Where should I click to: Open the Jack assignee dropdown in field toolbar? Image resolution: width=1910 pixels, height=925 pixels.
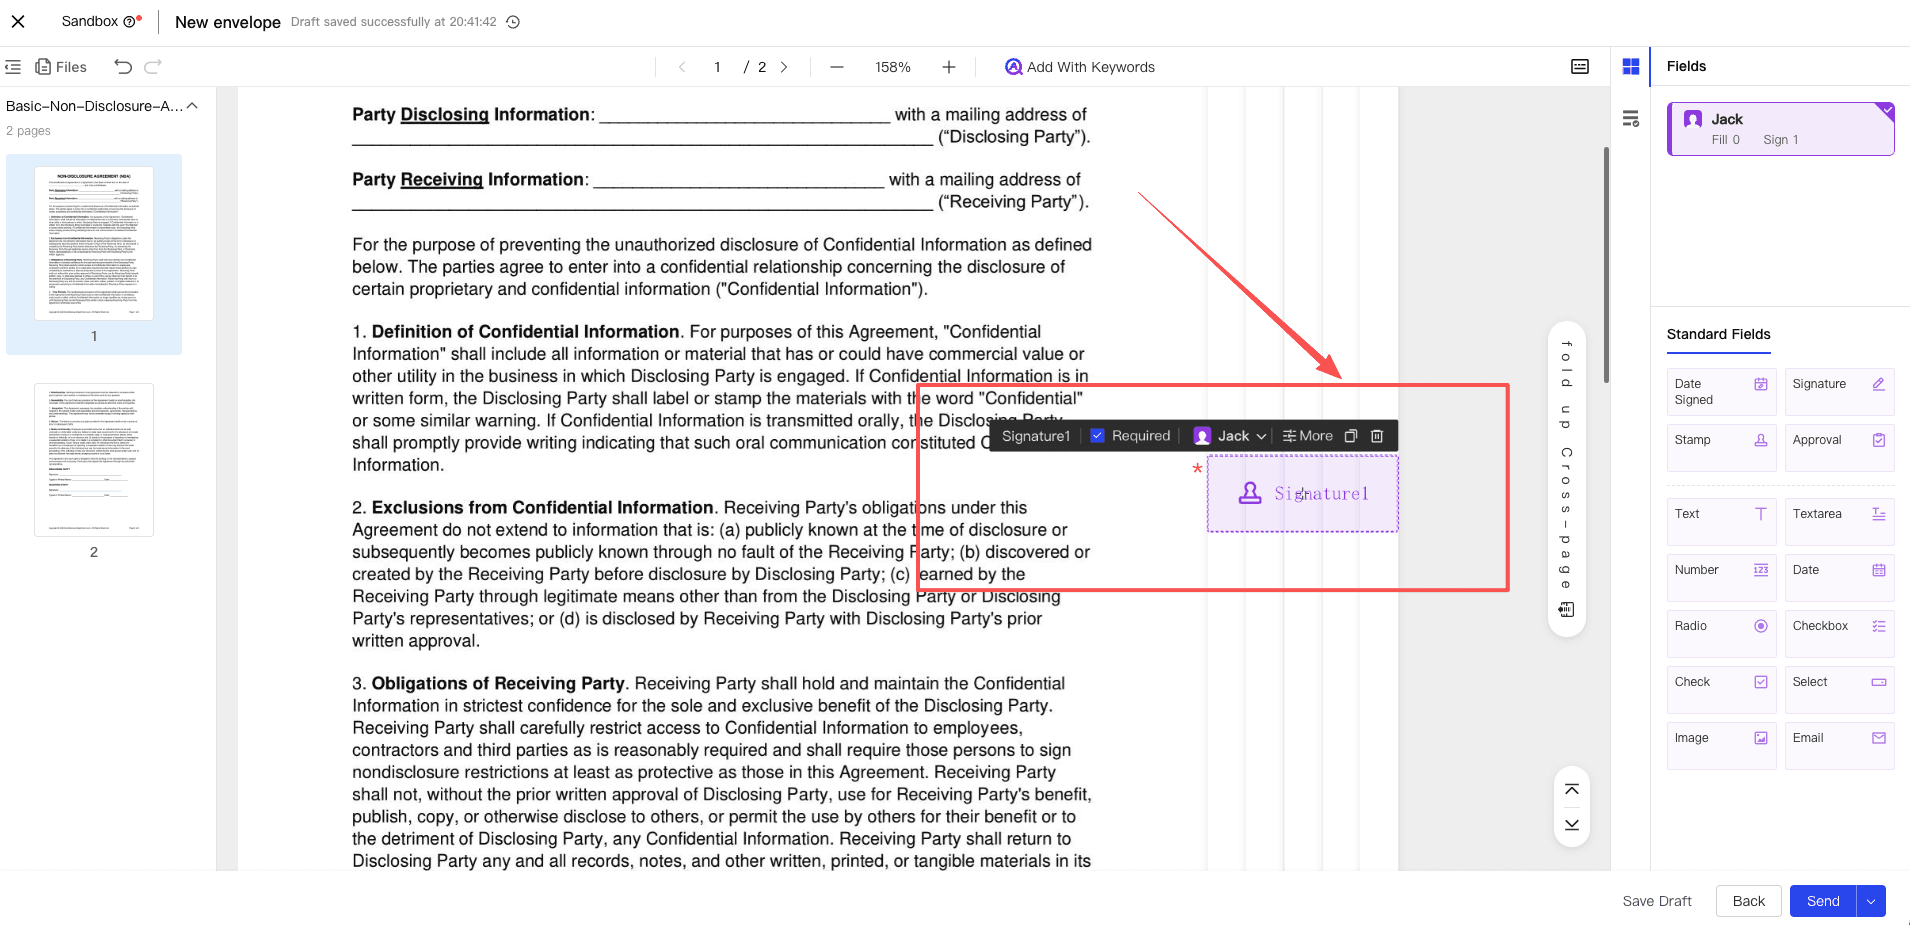[x=1231, y=436]
